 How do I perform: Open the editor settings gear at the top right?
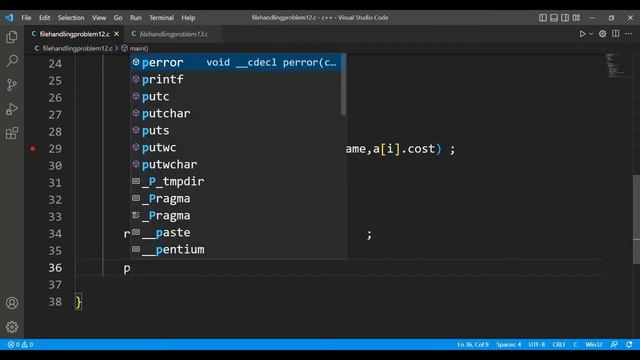point(602,34)
